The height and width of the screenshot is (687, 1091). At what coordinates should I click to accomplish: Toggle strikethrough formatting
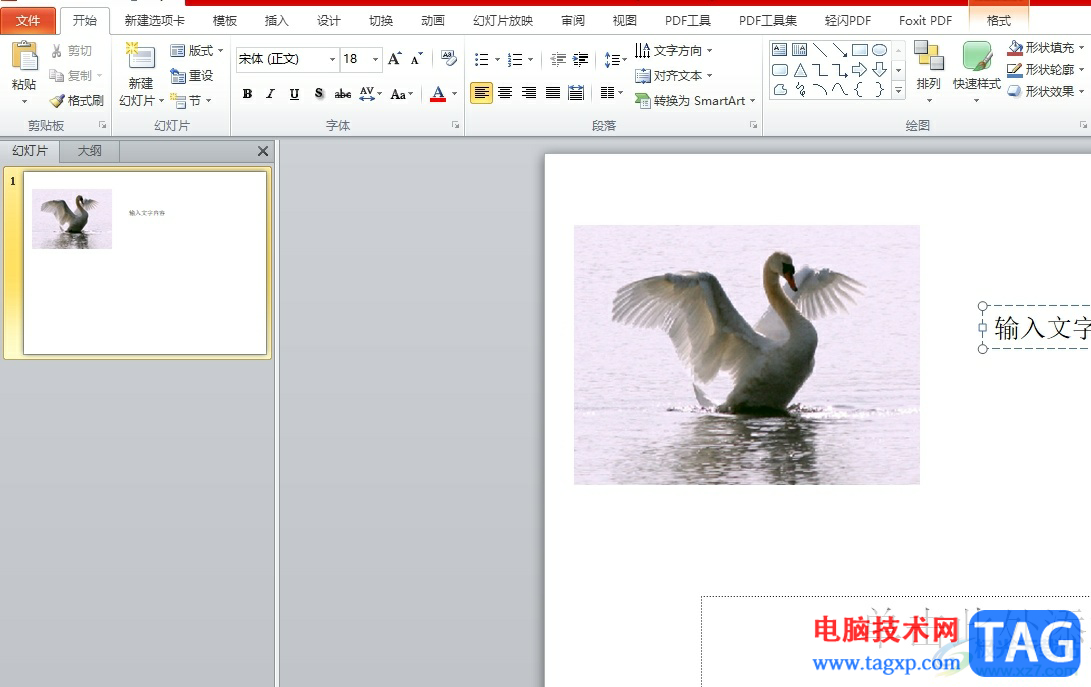(x=342, y=93)
